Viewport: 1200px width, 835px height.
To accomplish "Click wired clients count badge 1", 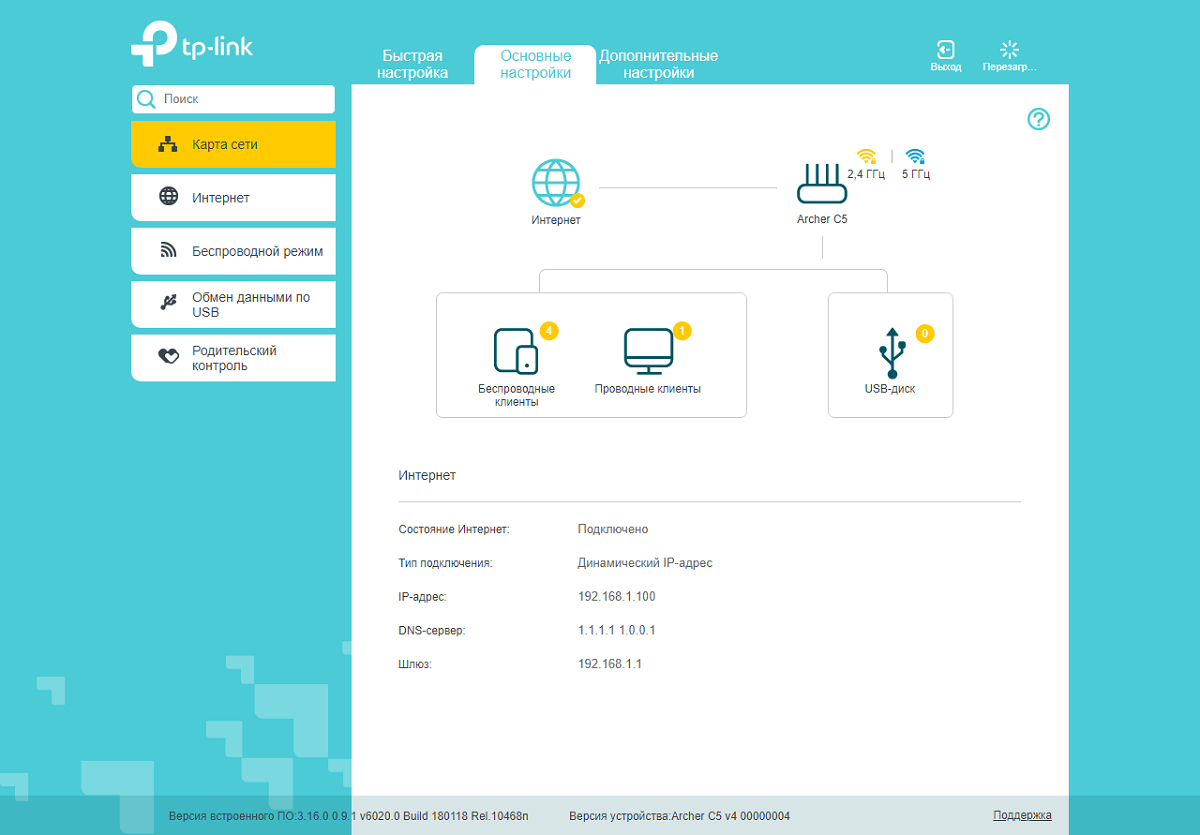I will 682,330.
